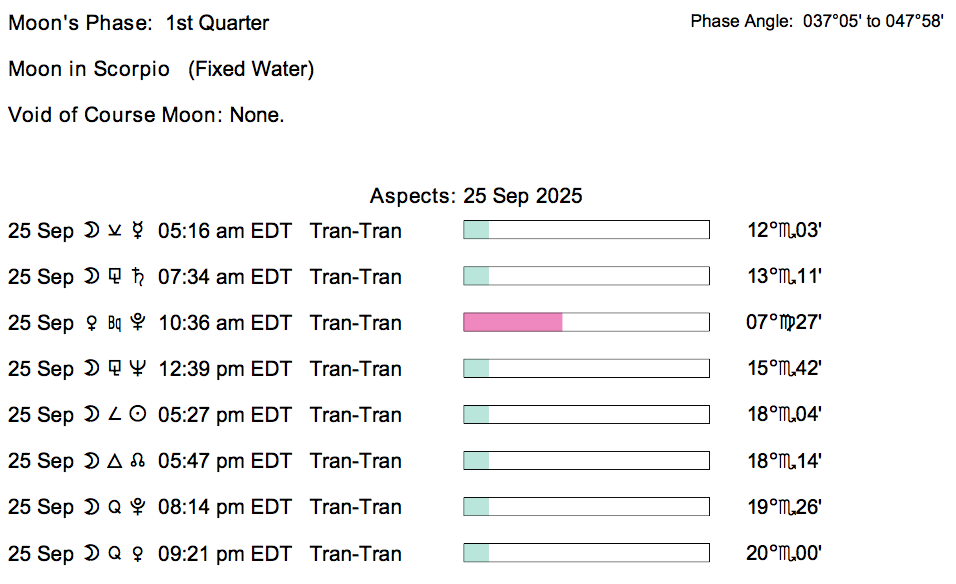Click "Tran-Tran" in the 12:39 pm row
This screenshot has height=584, width=956.
(356, 369)
